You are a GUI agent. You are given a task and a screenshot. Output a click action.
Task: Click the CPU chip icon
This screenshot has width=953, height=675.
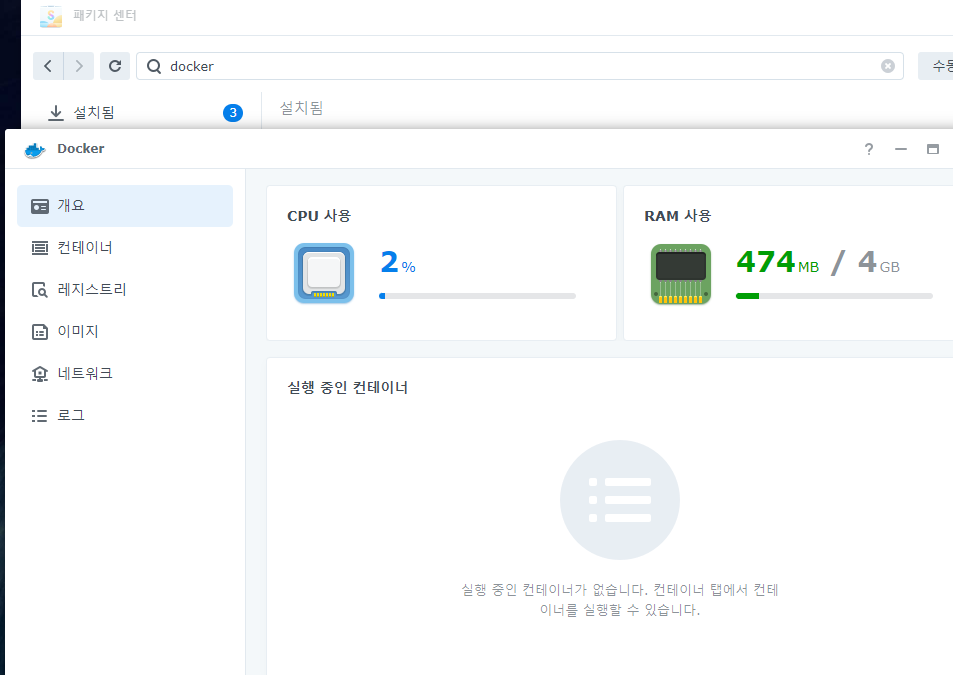coord(324,273)
